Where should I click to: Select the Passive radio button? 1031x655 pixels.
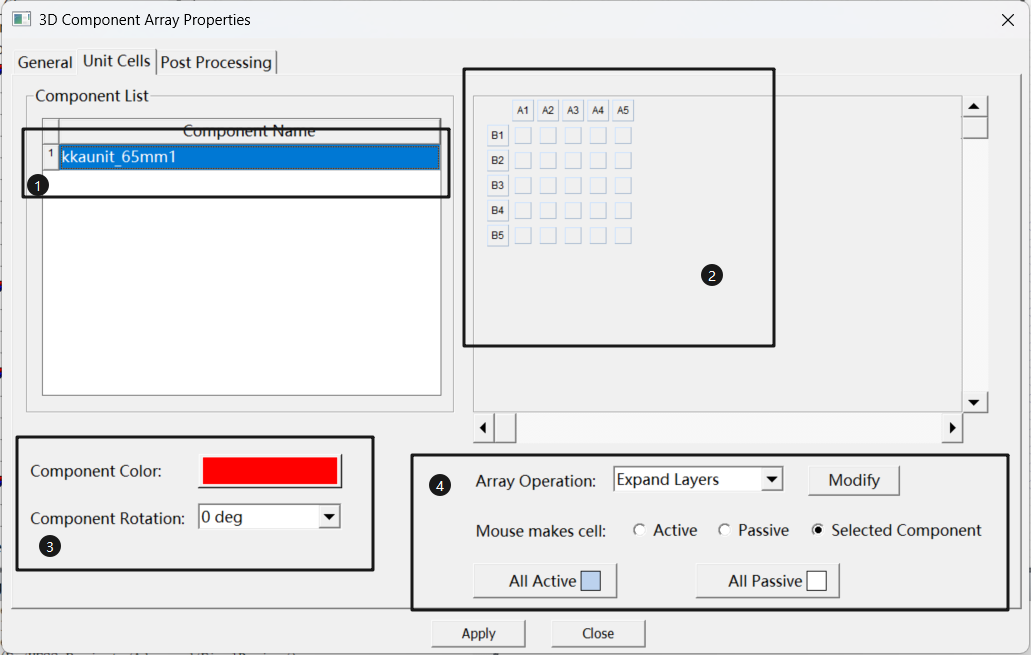(724, 531)
